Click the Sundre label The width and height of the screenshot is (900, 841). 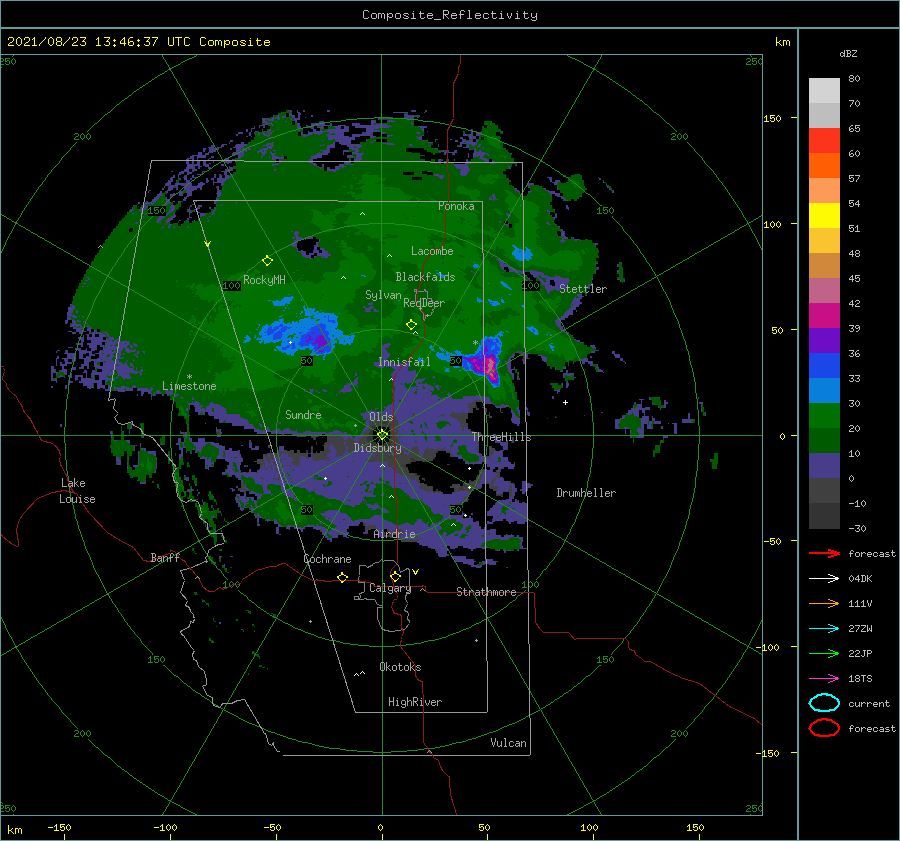(303, 414)
